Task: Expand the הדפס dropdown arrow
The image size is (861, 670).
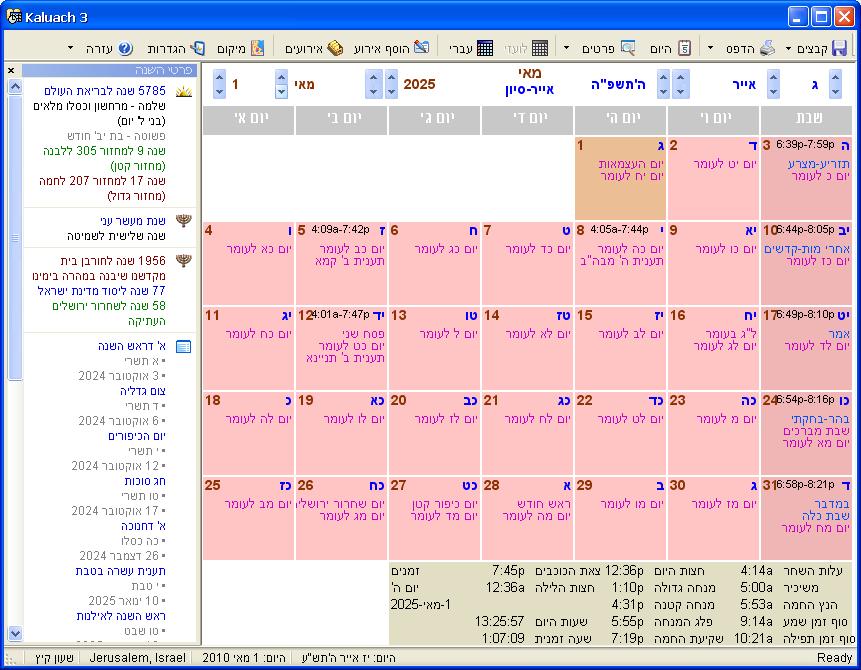Action: coord(710,48)
